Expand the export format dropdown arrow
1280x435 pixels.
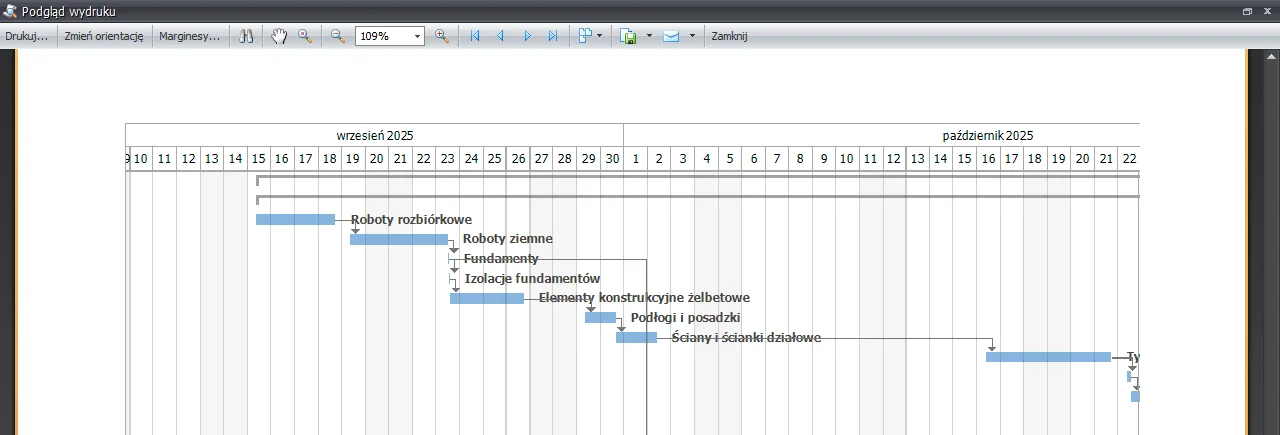coord(649,36)
